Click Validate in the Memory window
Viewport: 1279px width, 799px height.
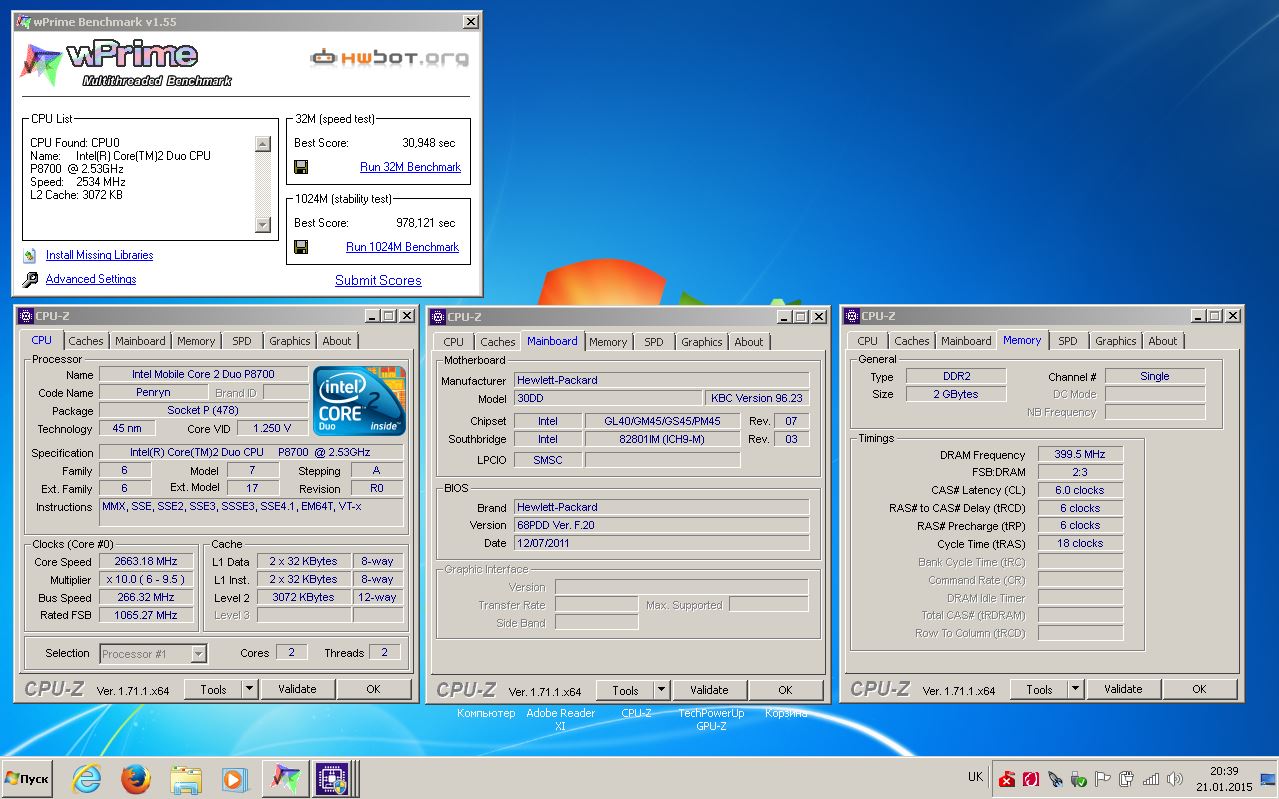click(1123, 689)
